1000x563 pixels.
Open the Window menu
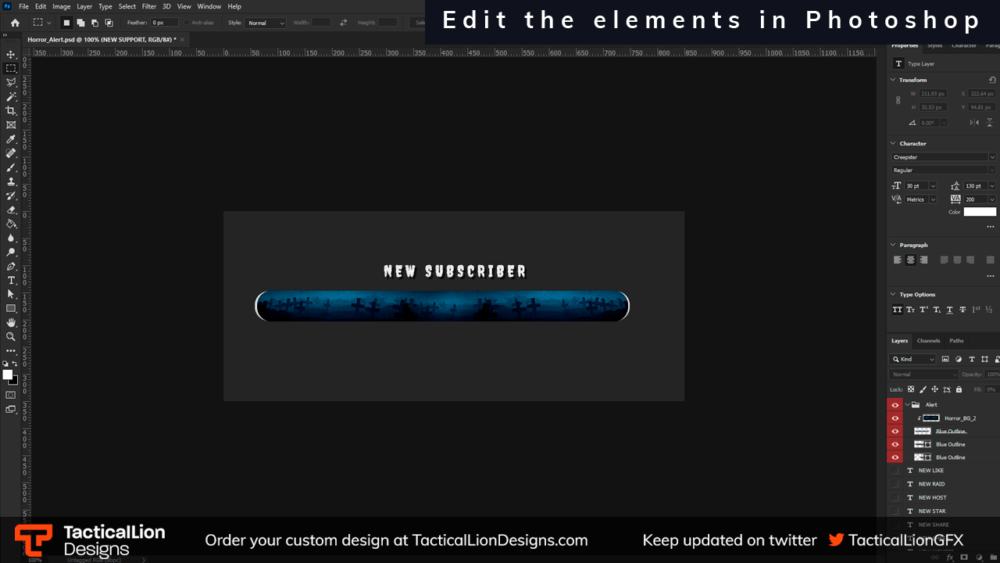click(x=209, y=6)
